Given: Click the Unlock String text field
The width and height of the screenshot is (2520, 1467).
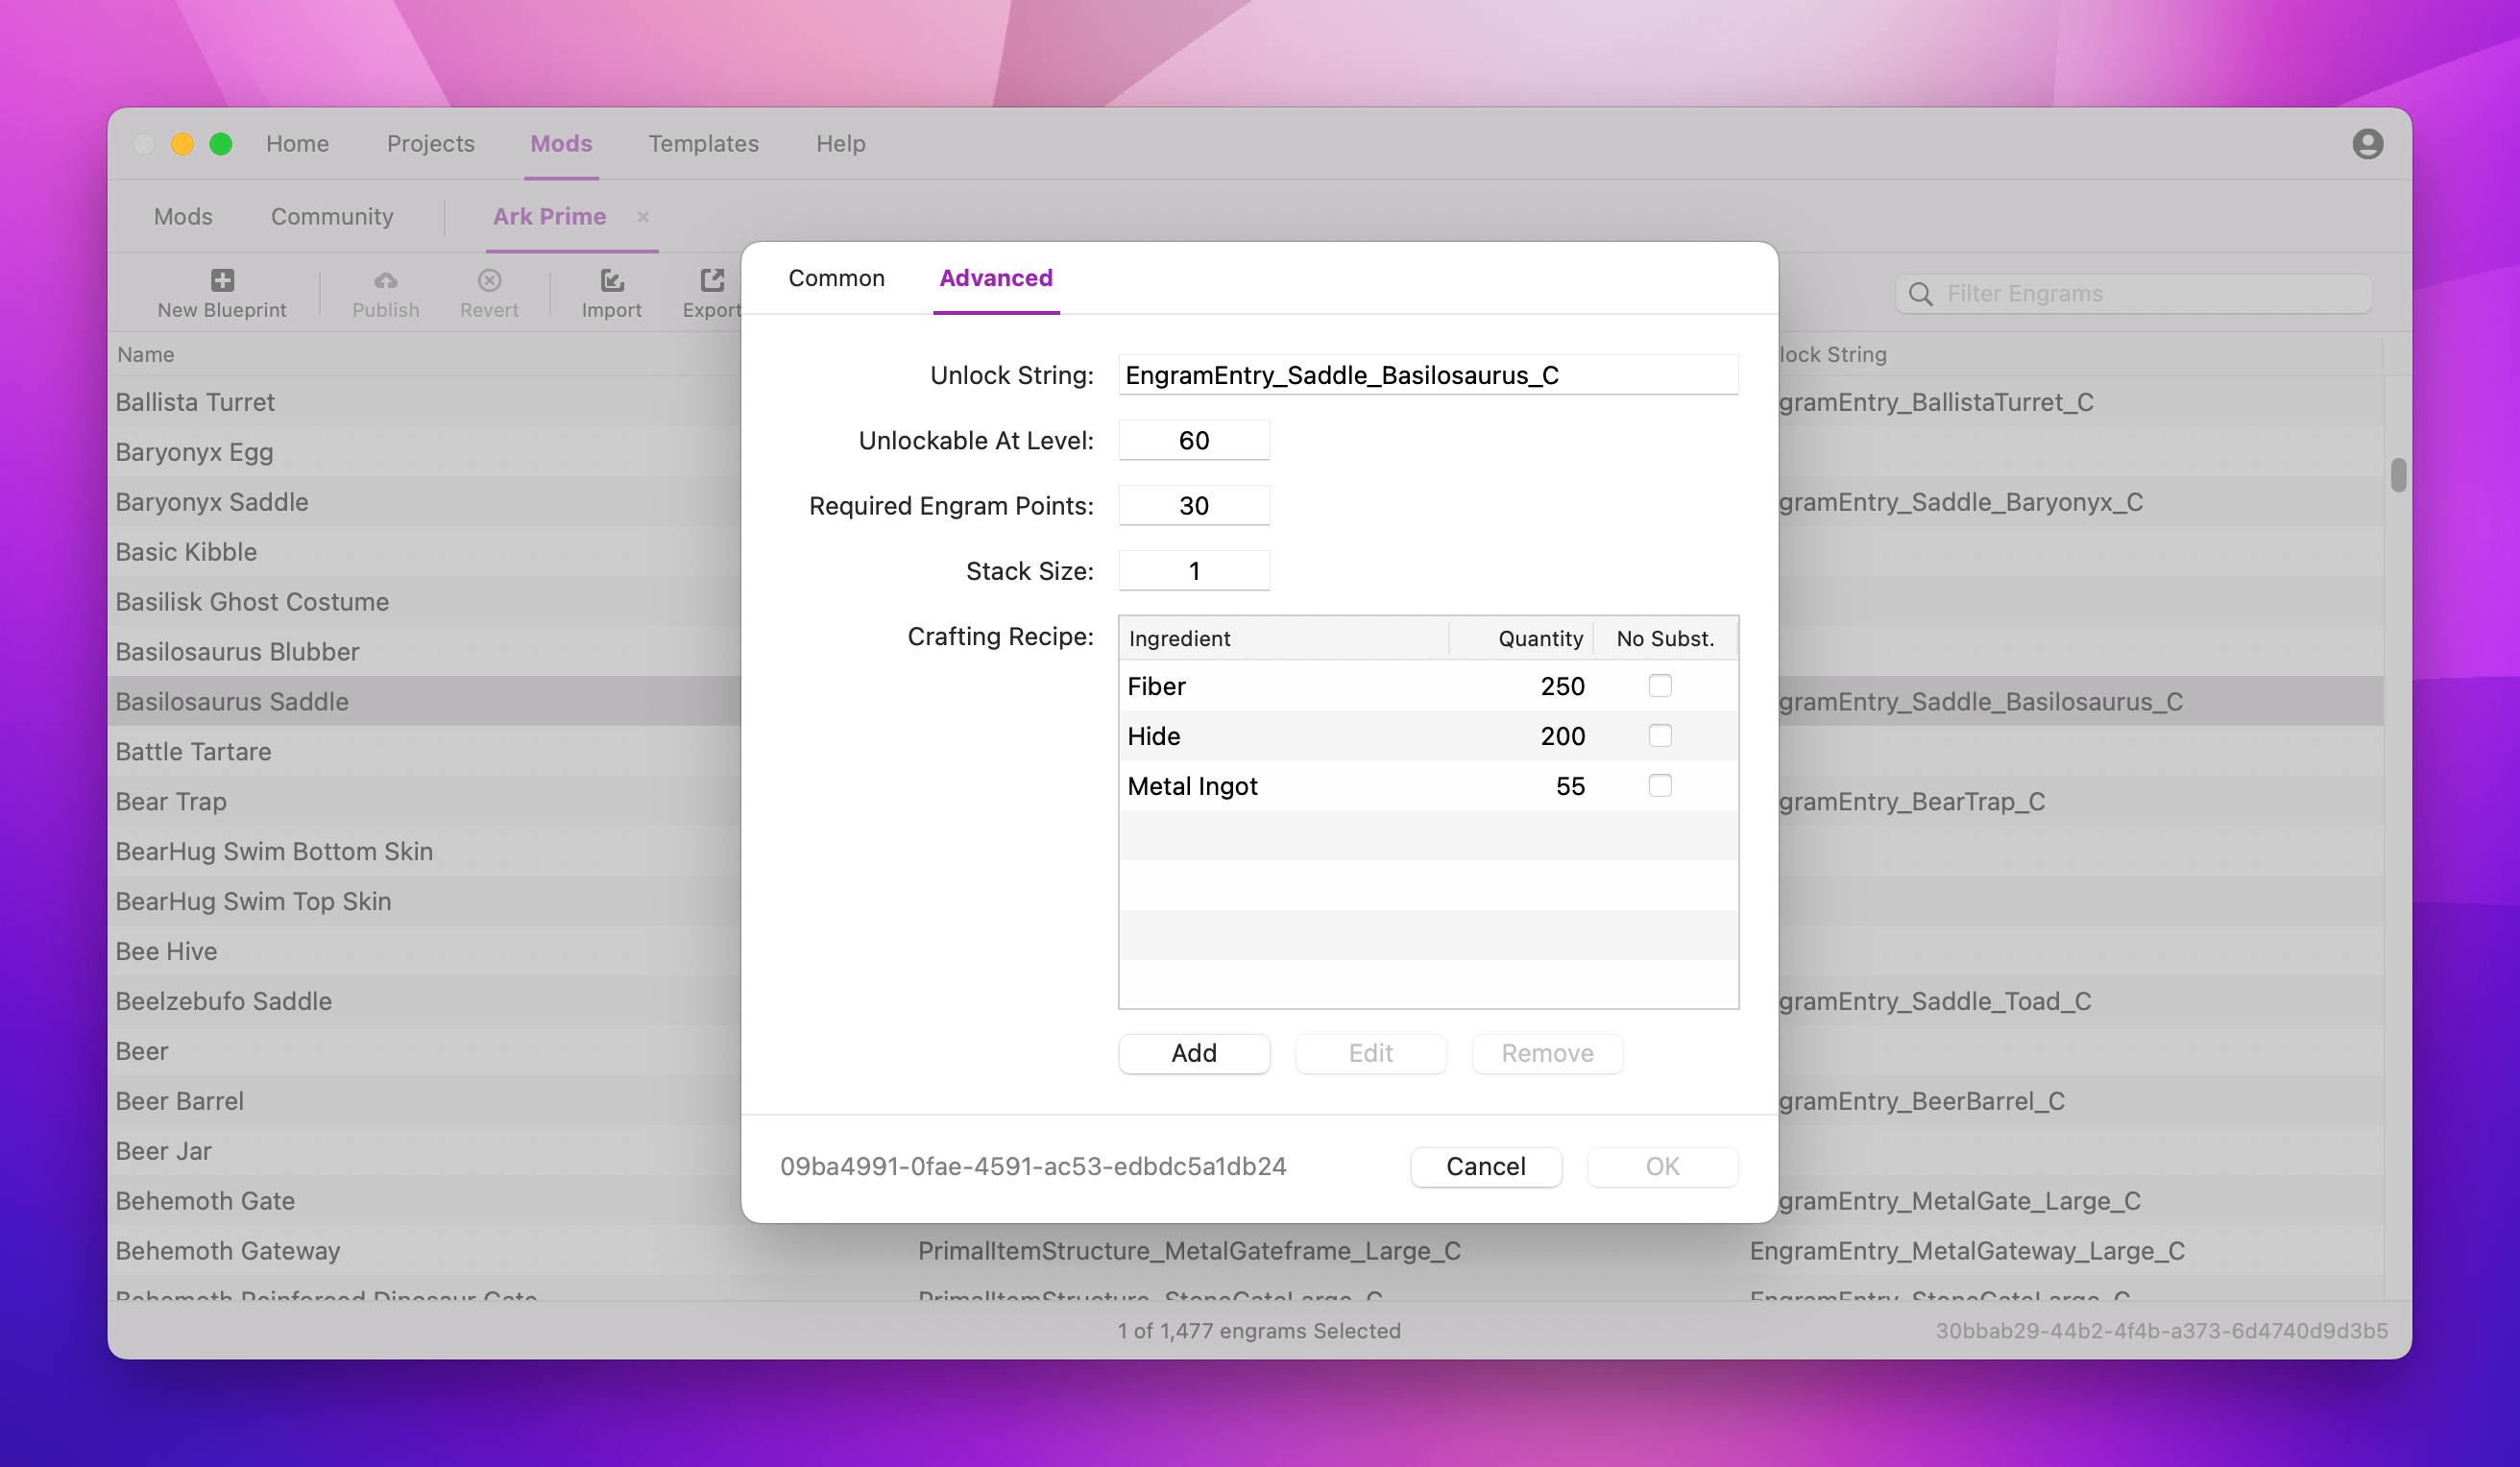Looking at the screenshot, I should [x=1427, y=375].
